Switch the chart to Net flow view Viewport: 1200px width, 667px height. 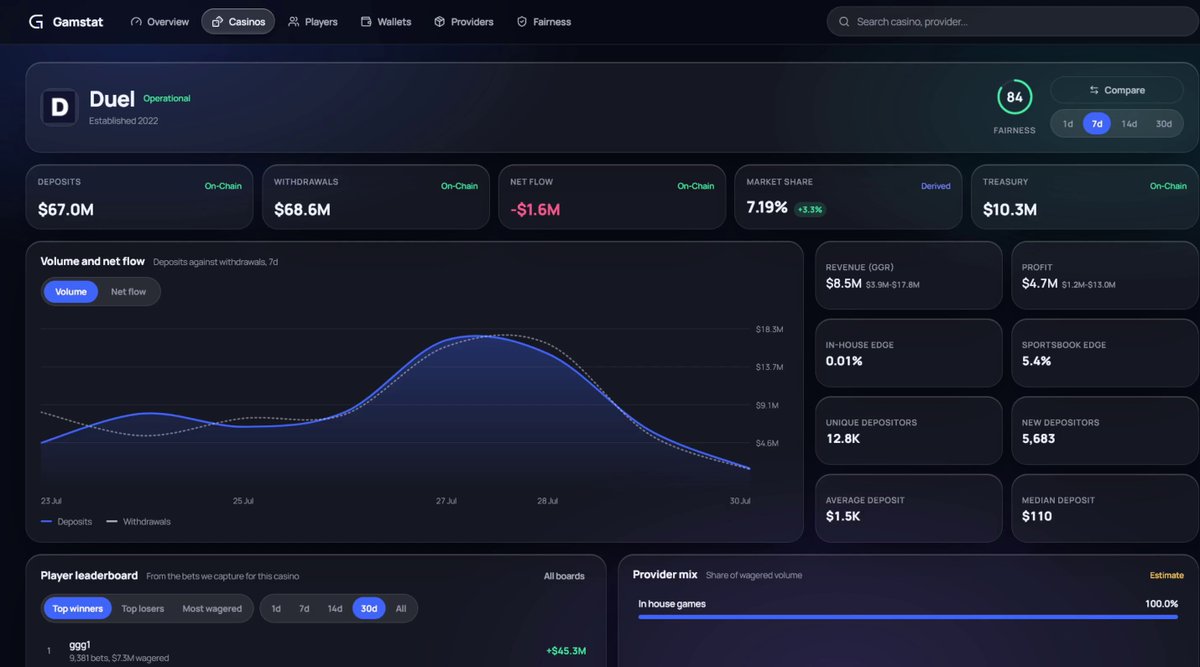pyautogui.click(x=128, y=291)
